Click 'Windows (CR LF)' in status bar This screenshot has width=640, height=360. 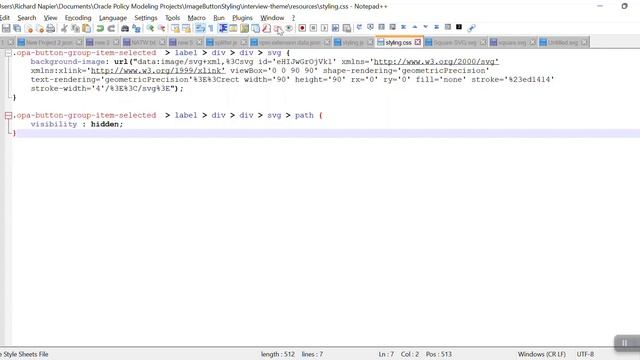[x=542, y=354]
